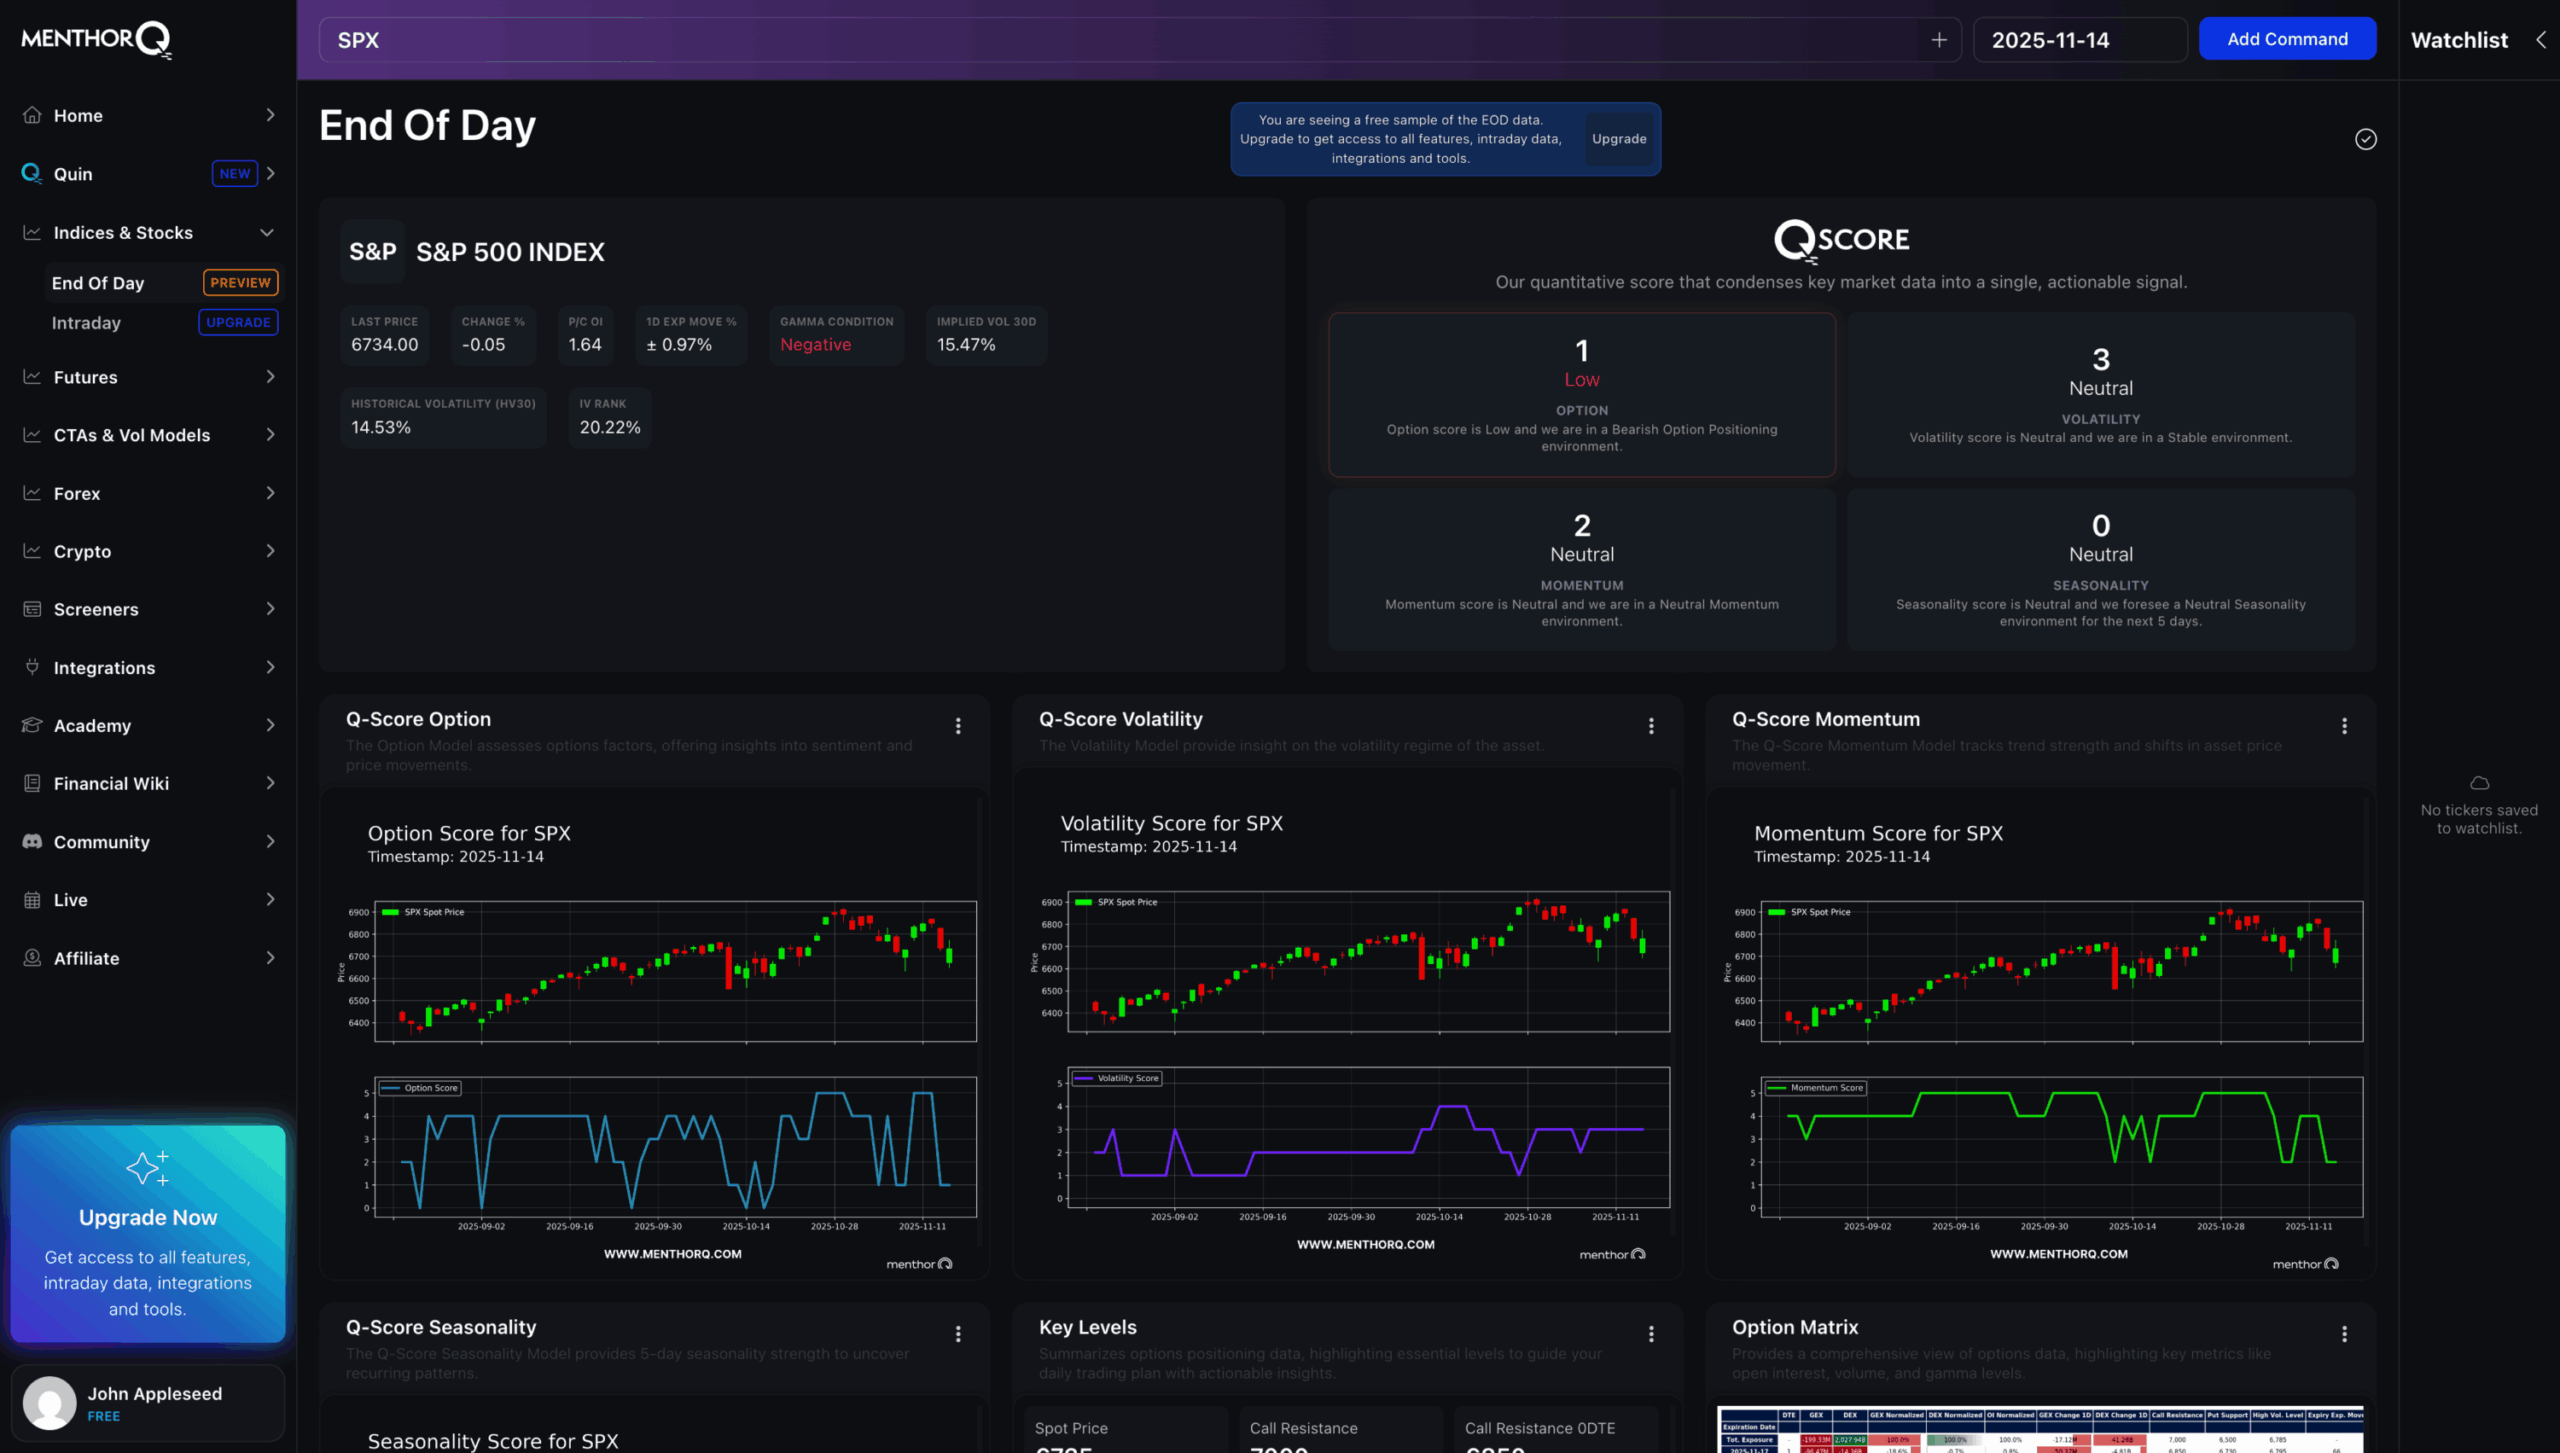Viewport: 2560px width, 1453px height.
Task: Open the Crypto section
Action: 81,551
